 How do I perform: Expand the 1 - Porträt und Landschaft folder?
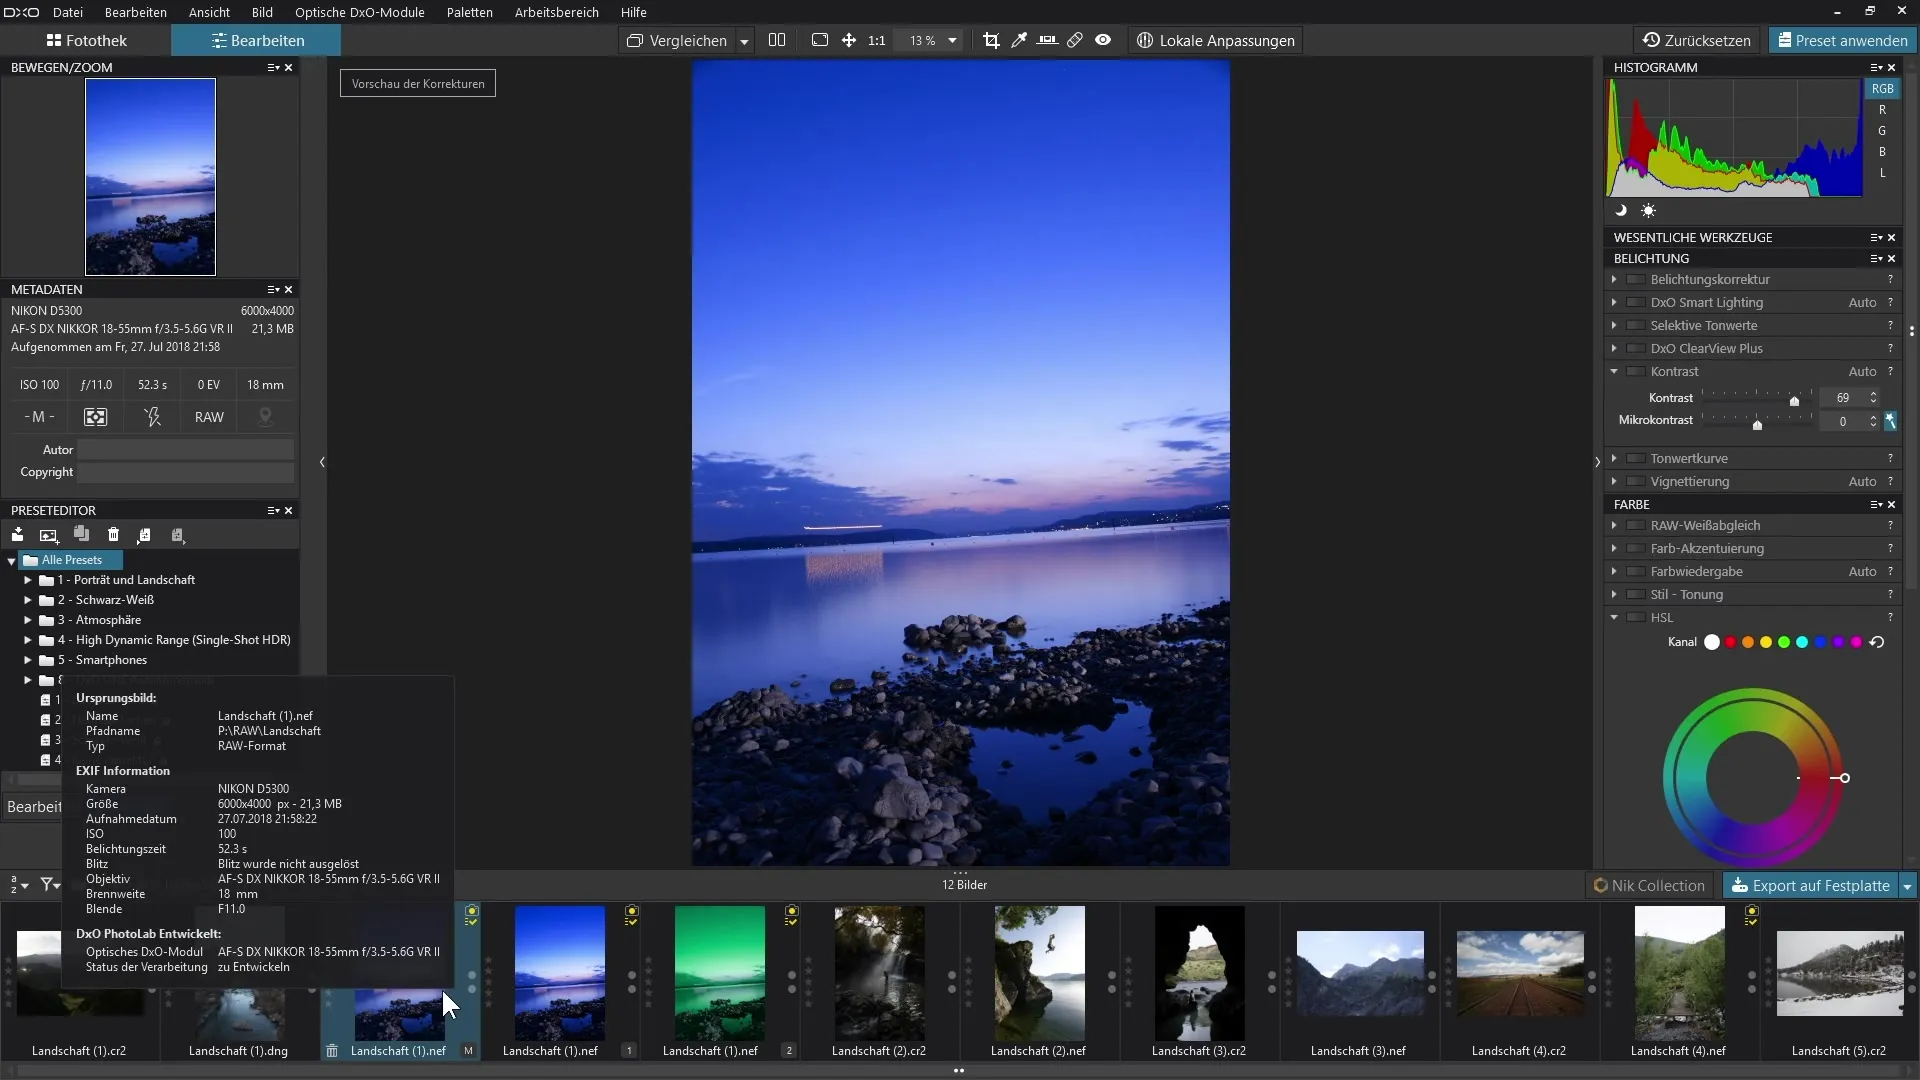28,580
